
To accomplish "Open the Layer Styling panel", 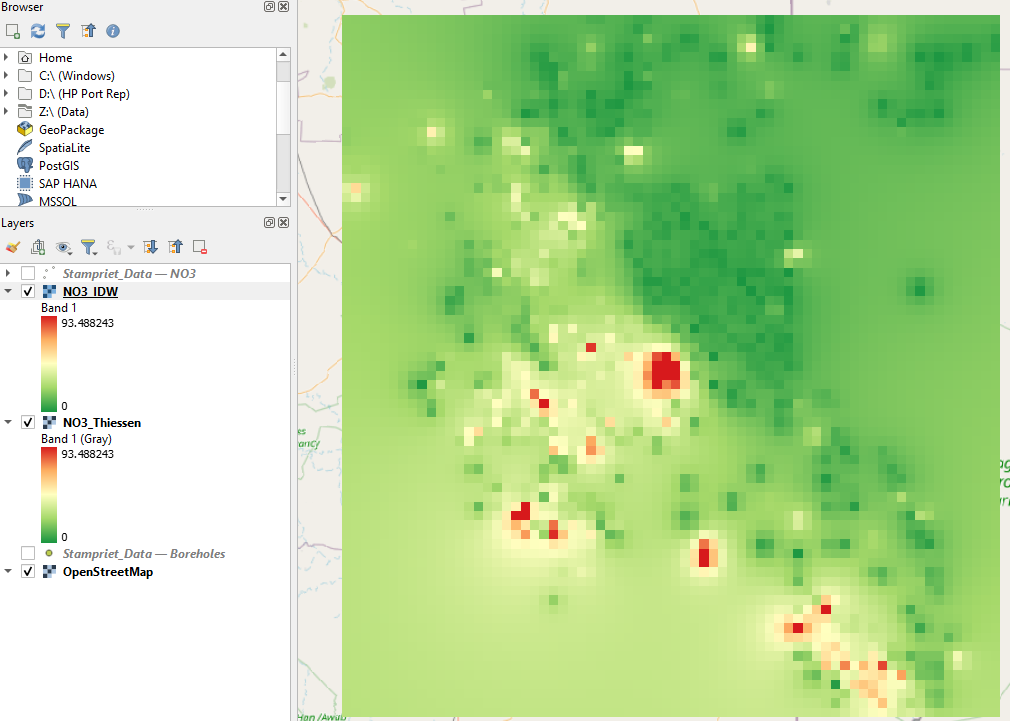I will (12, 246).
